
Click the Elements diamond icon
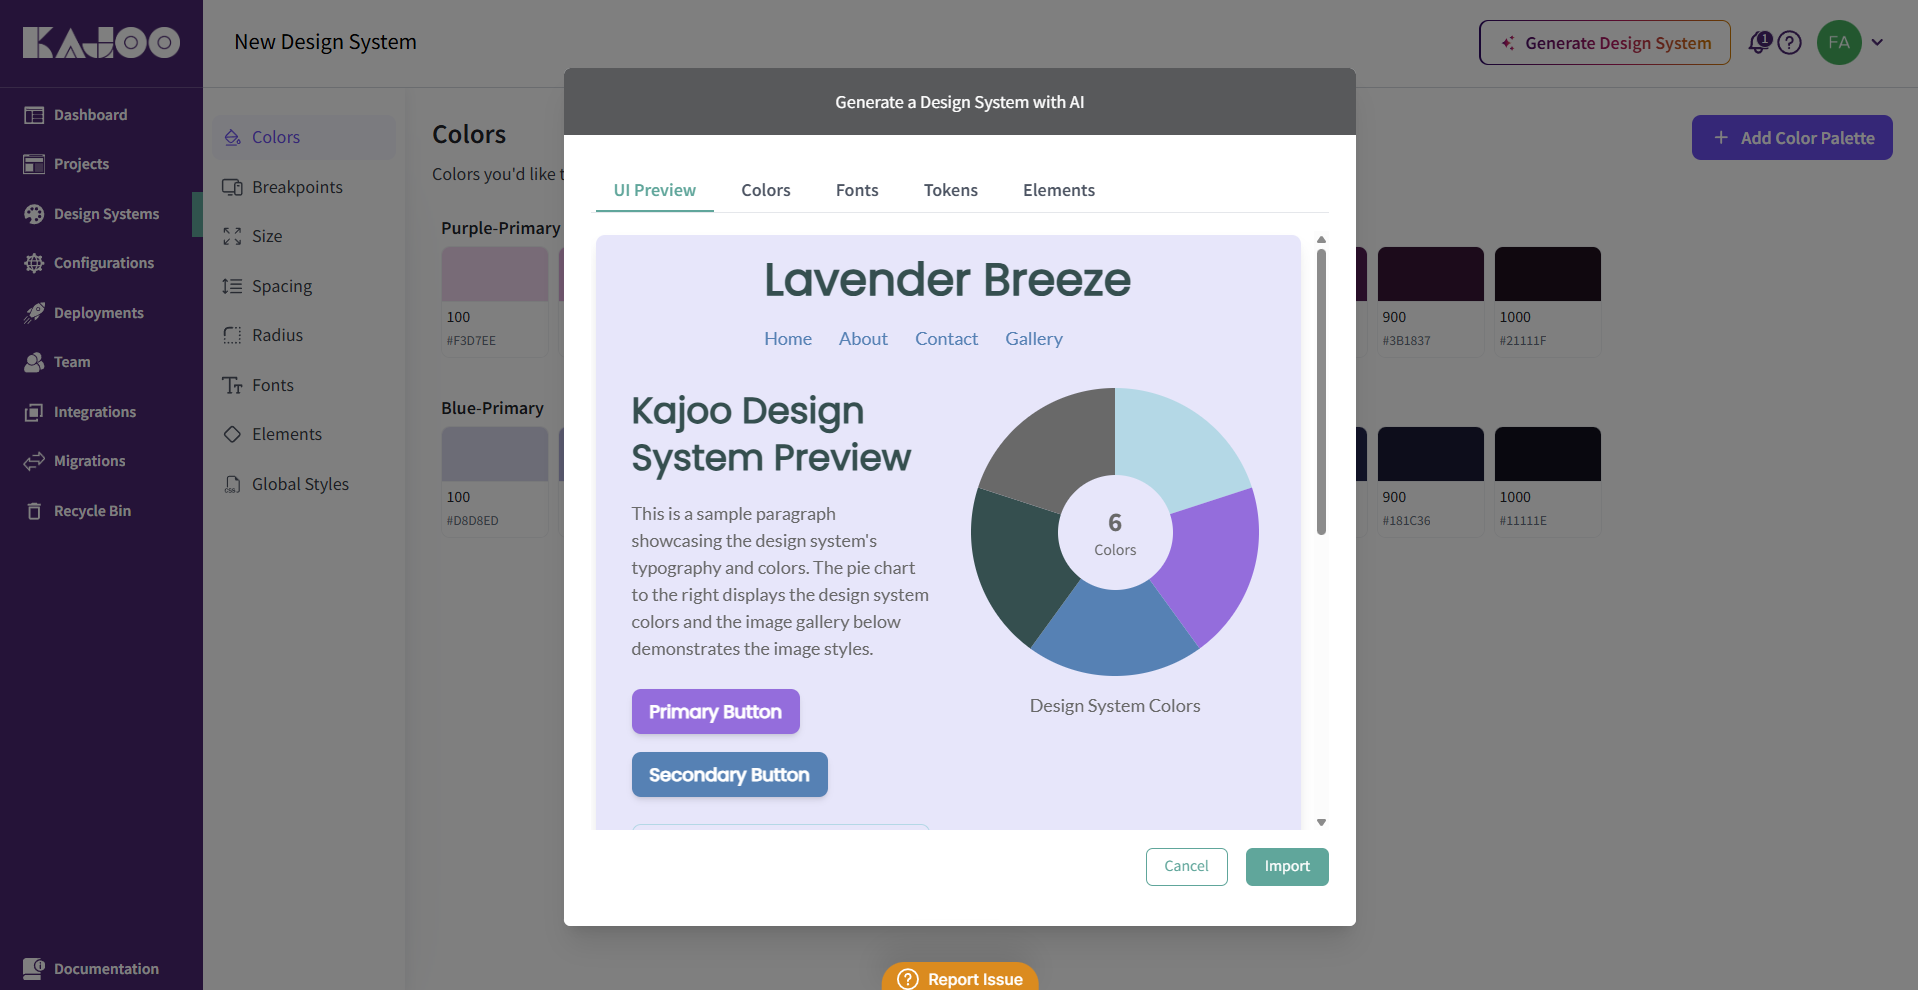tap(232, 434)
